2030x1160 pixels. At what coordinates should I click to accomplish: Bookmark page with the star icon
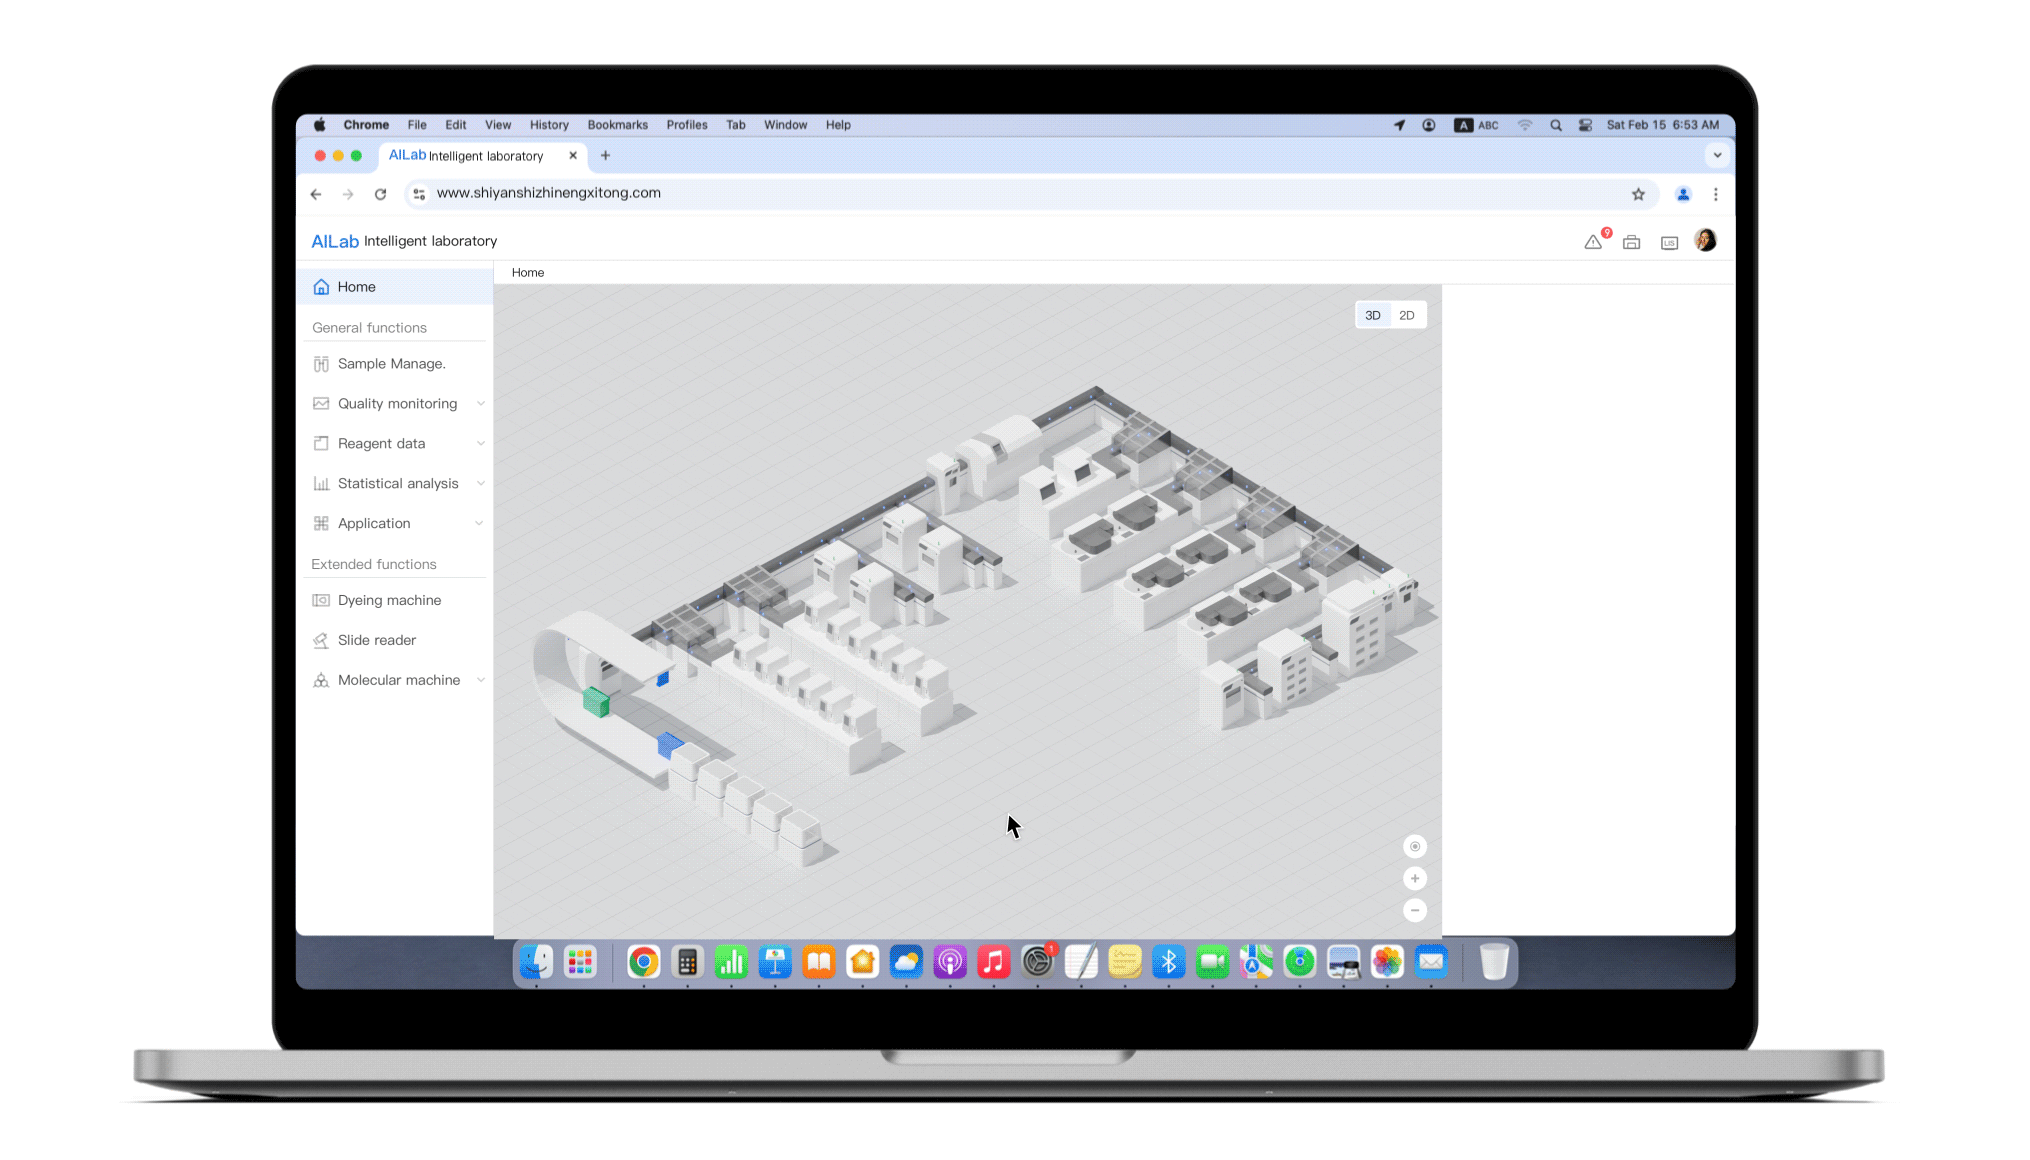(1638, 194)
